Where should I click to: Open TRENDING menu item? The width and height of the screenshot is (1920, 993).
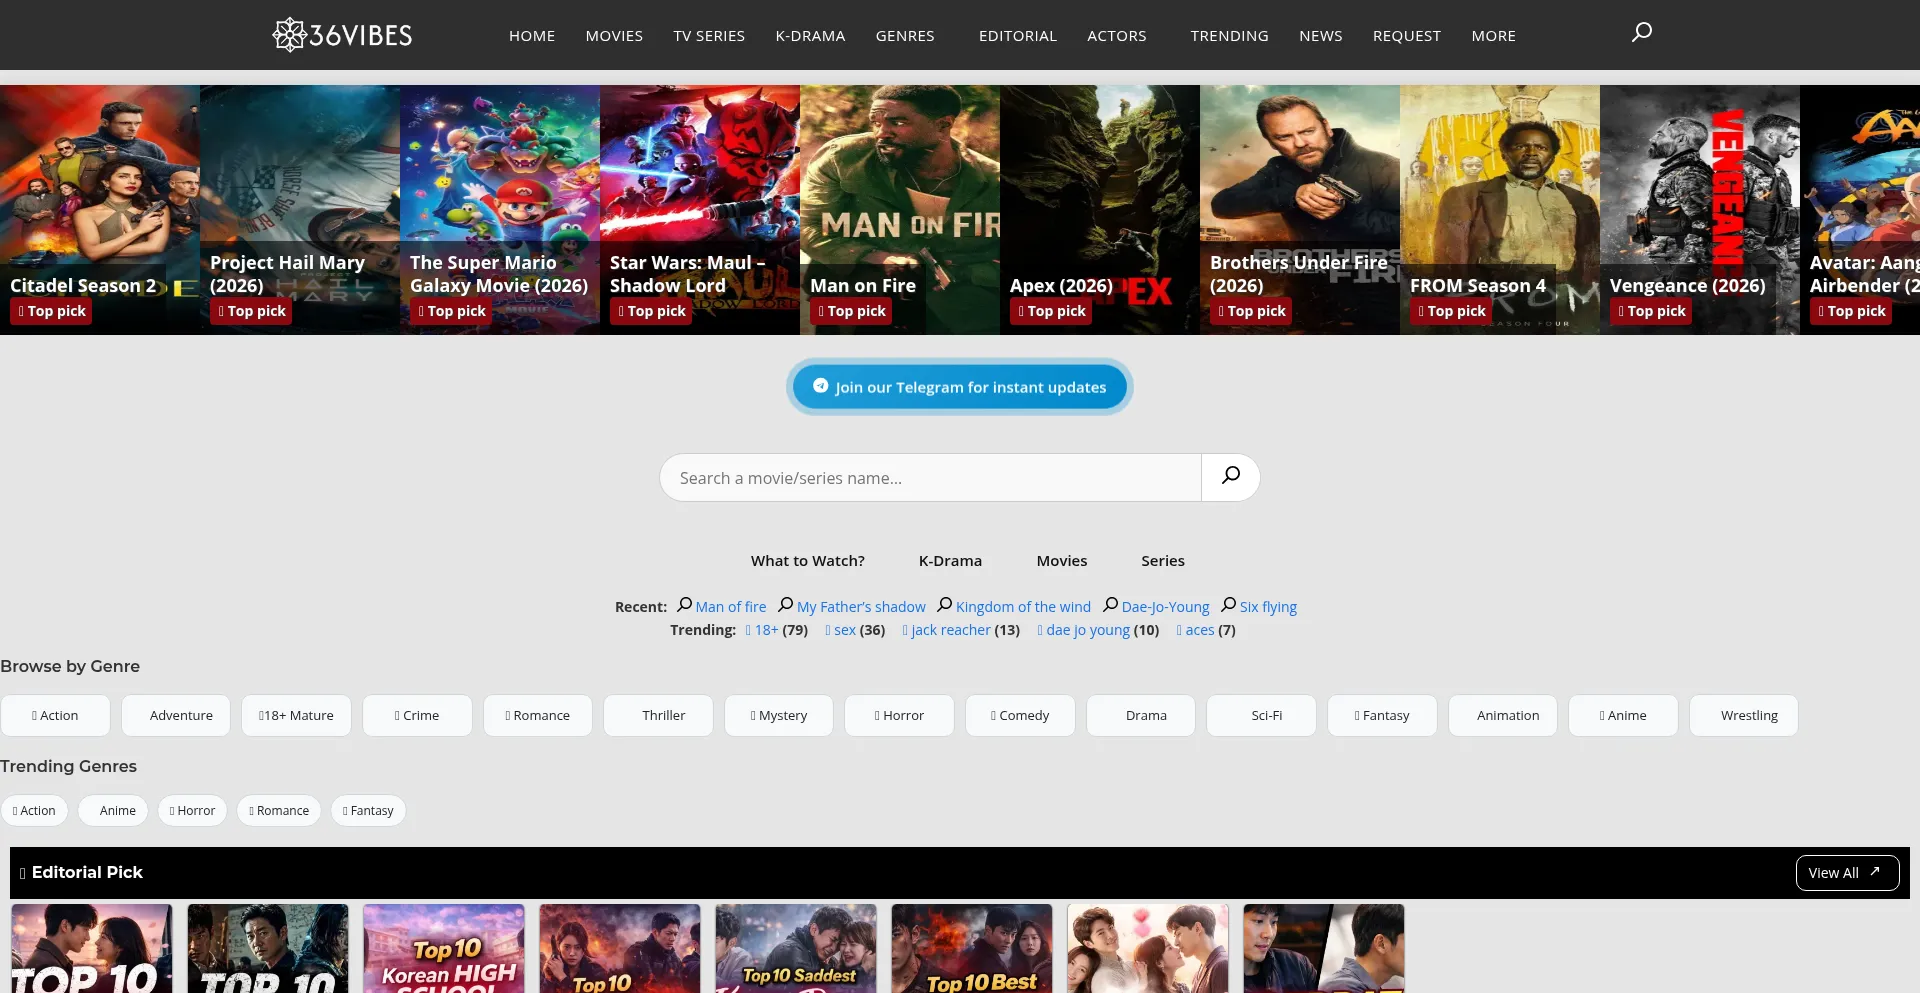1229,36
